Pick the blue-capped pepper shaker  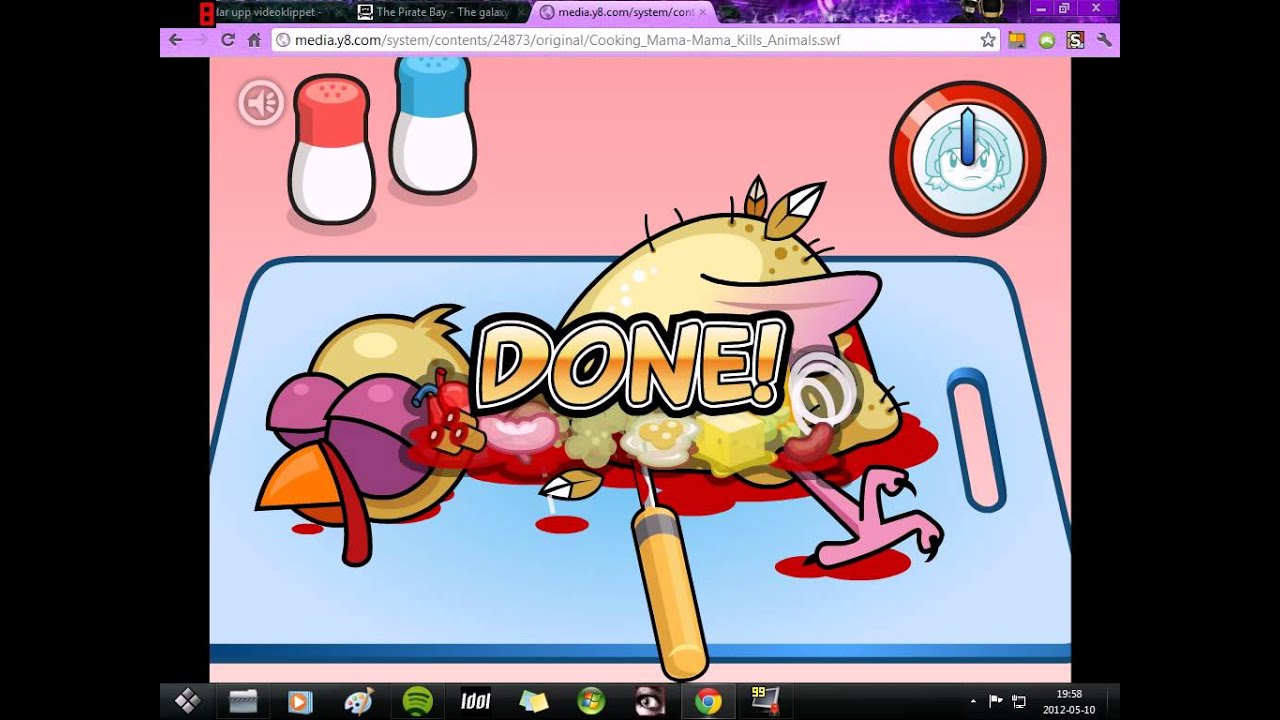[432, 125]
